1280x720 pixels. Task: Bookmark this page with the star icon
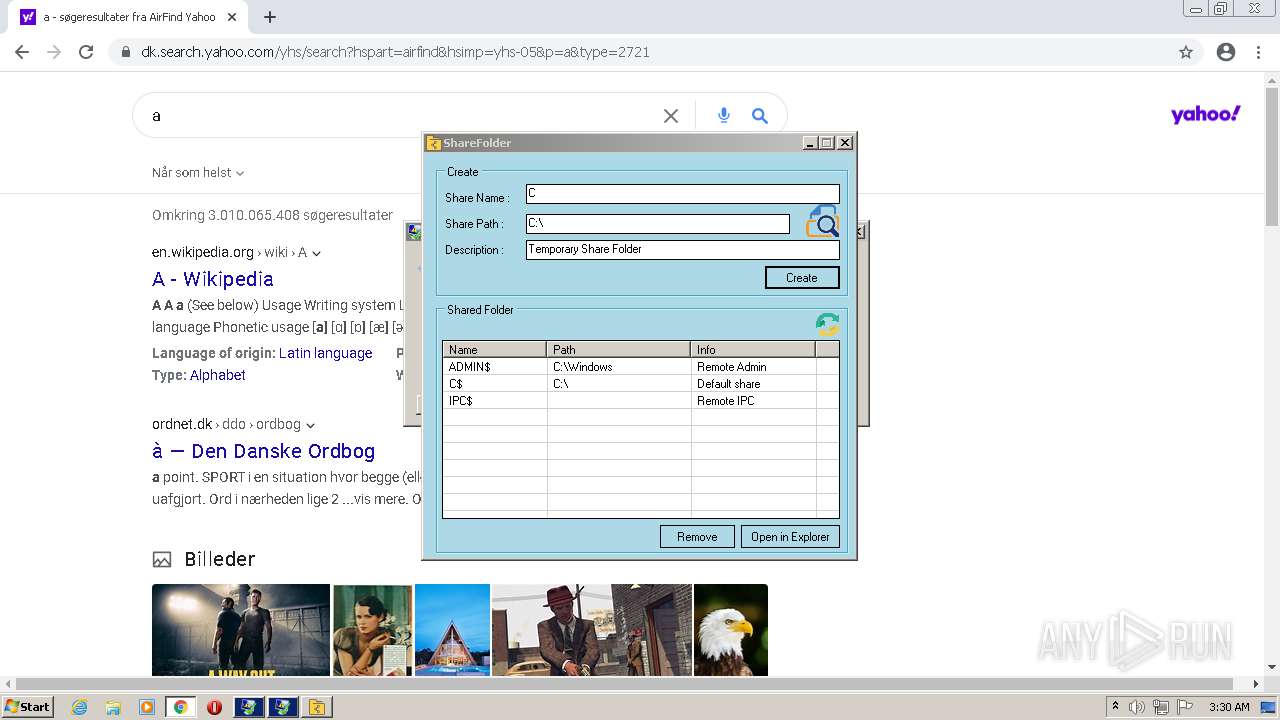tap(1186, 52)
